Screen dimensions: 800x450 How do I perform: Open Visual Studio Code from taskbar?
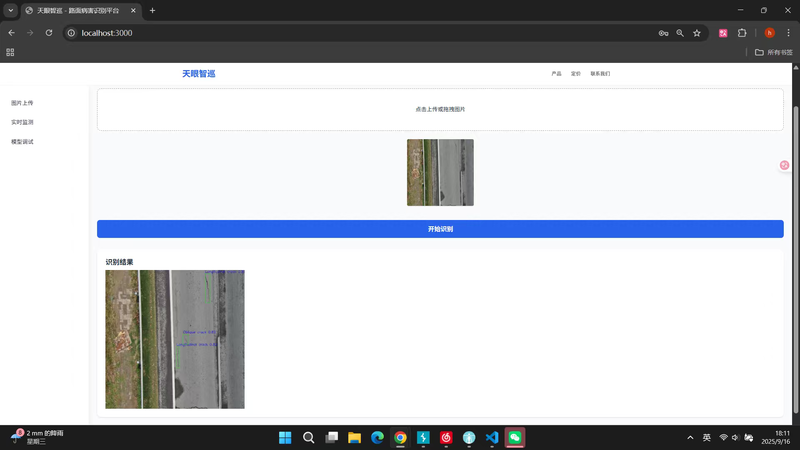(492, 438)
